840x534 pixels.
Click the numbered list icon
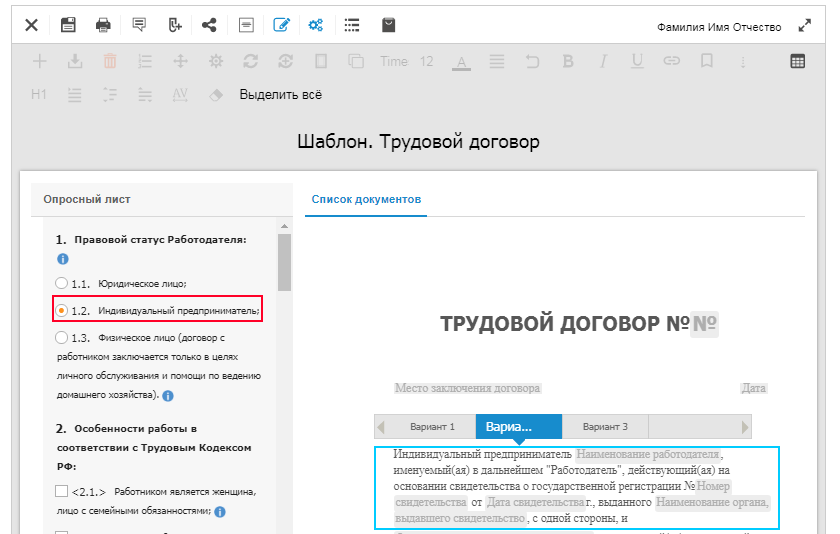145,61
